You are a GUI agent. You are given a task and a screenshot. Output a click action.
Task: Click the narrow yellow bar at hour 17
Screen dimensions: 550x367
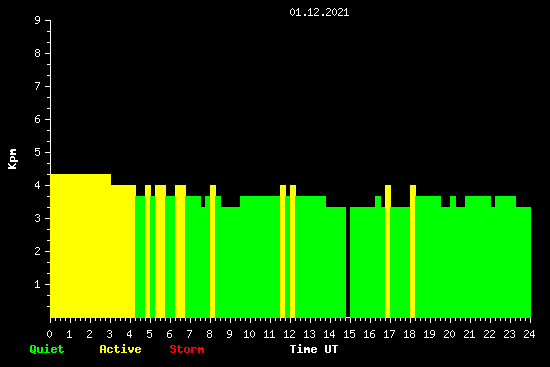click(388, 251)
